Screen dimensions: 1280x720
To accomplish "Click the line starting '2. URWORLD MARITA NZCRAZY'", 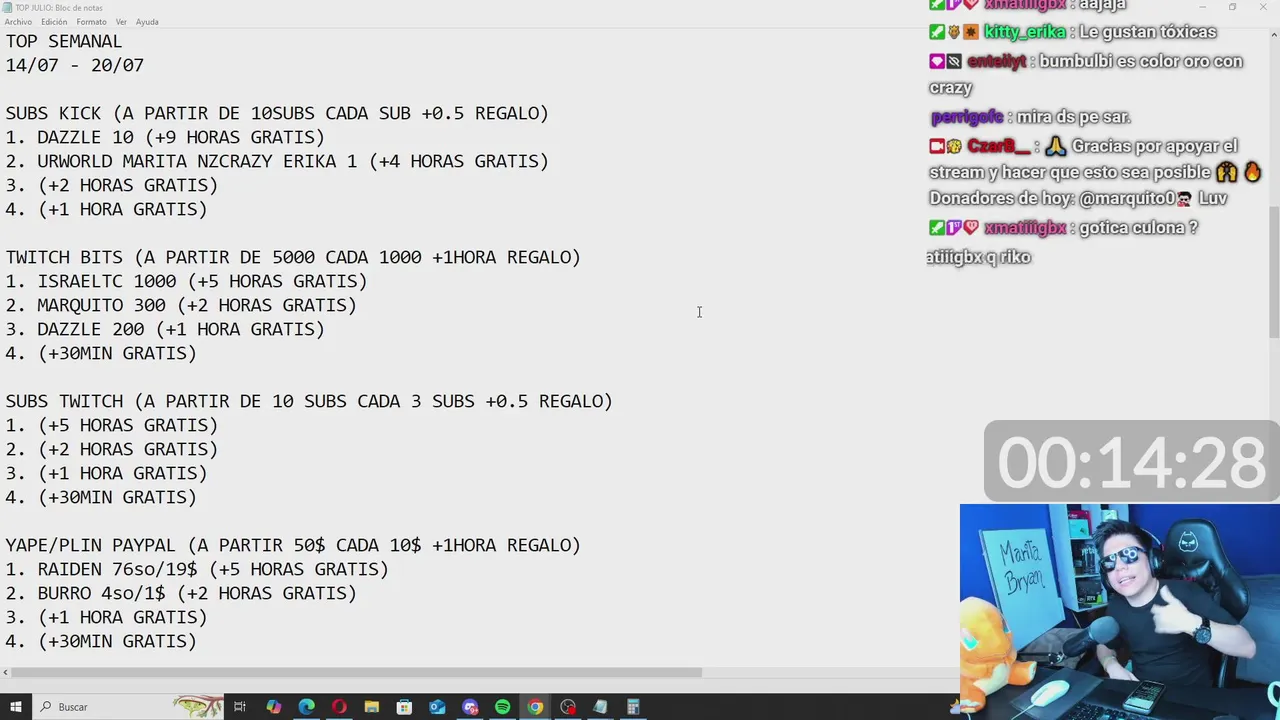I will [x=277, y=161].
